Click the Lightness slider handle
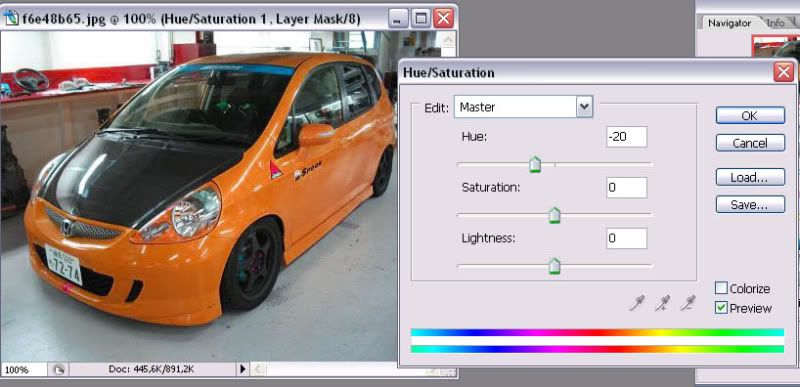This screenshot has width=800, height=387. [x=555, y=266]
